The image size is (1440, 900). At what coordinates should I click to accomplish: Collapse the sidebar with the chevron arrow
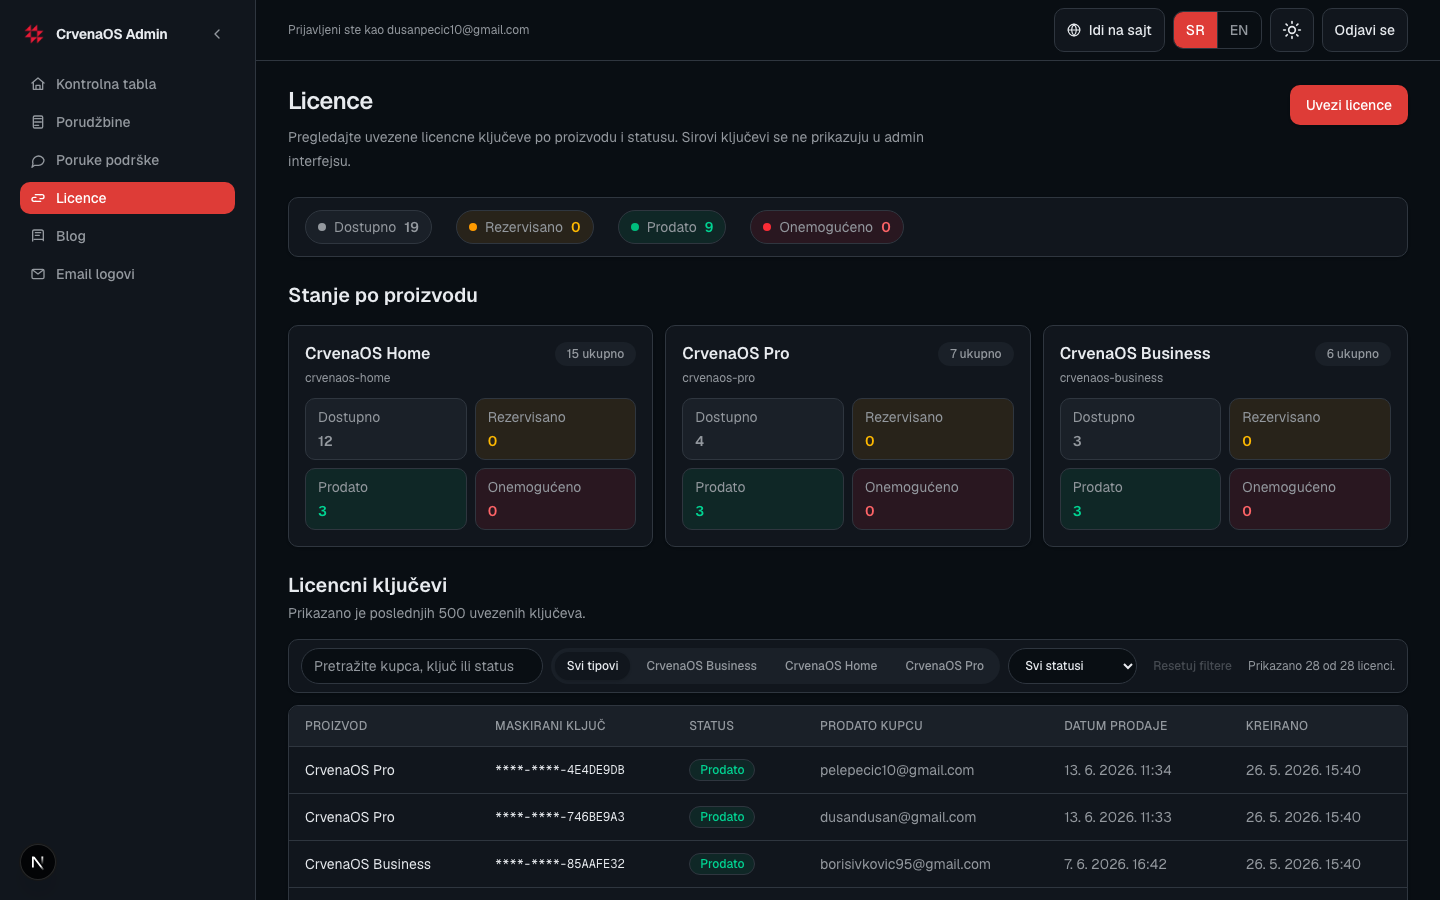tap(217, 34)
